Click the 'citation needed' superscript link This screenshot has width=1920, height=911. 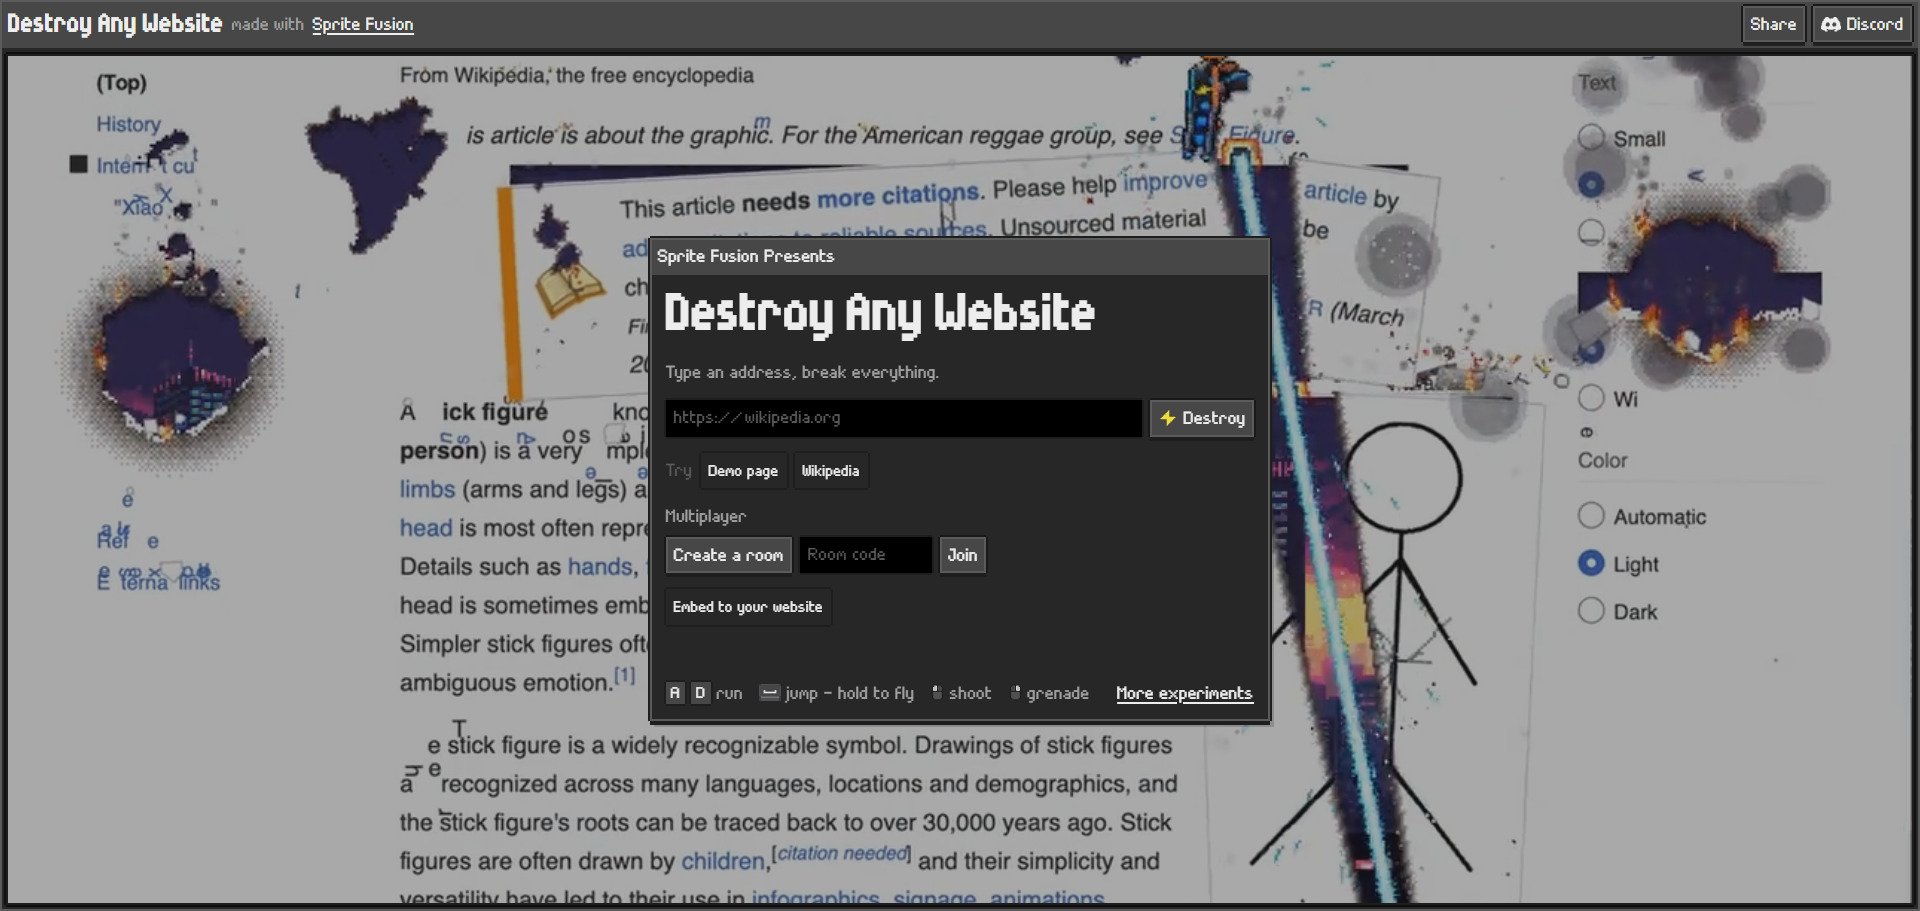coord(841,853)
